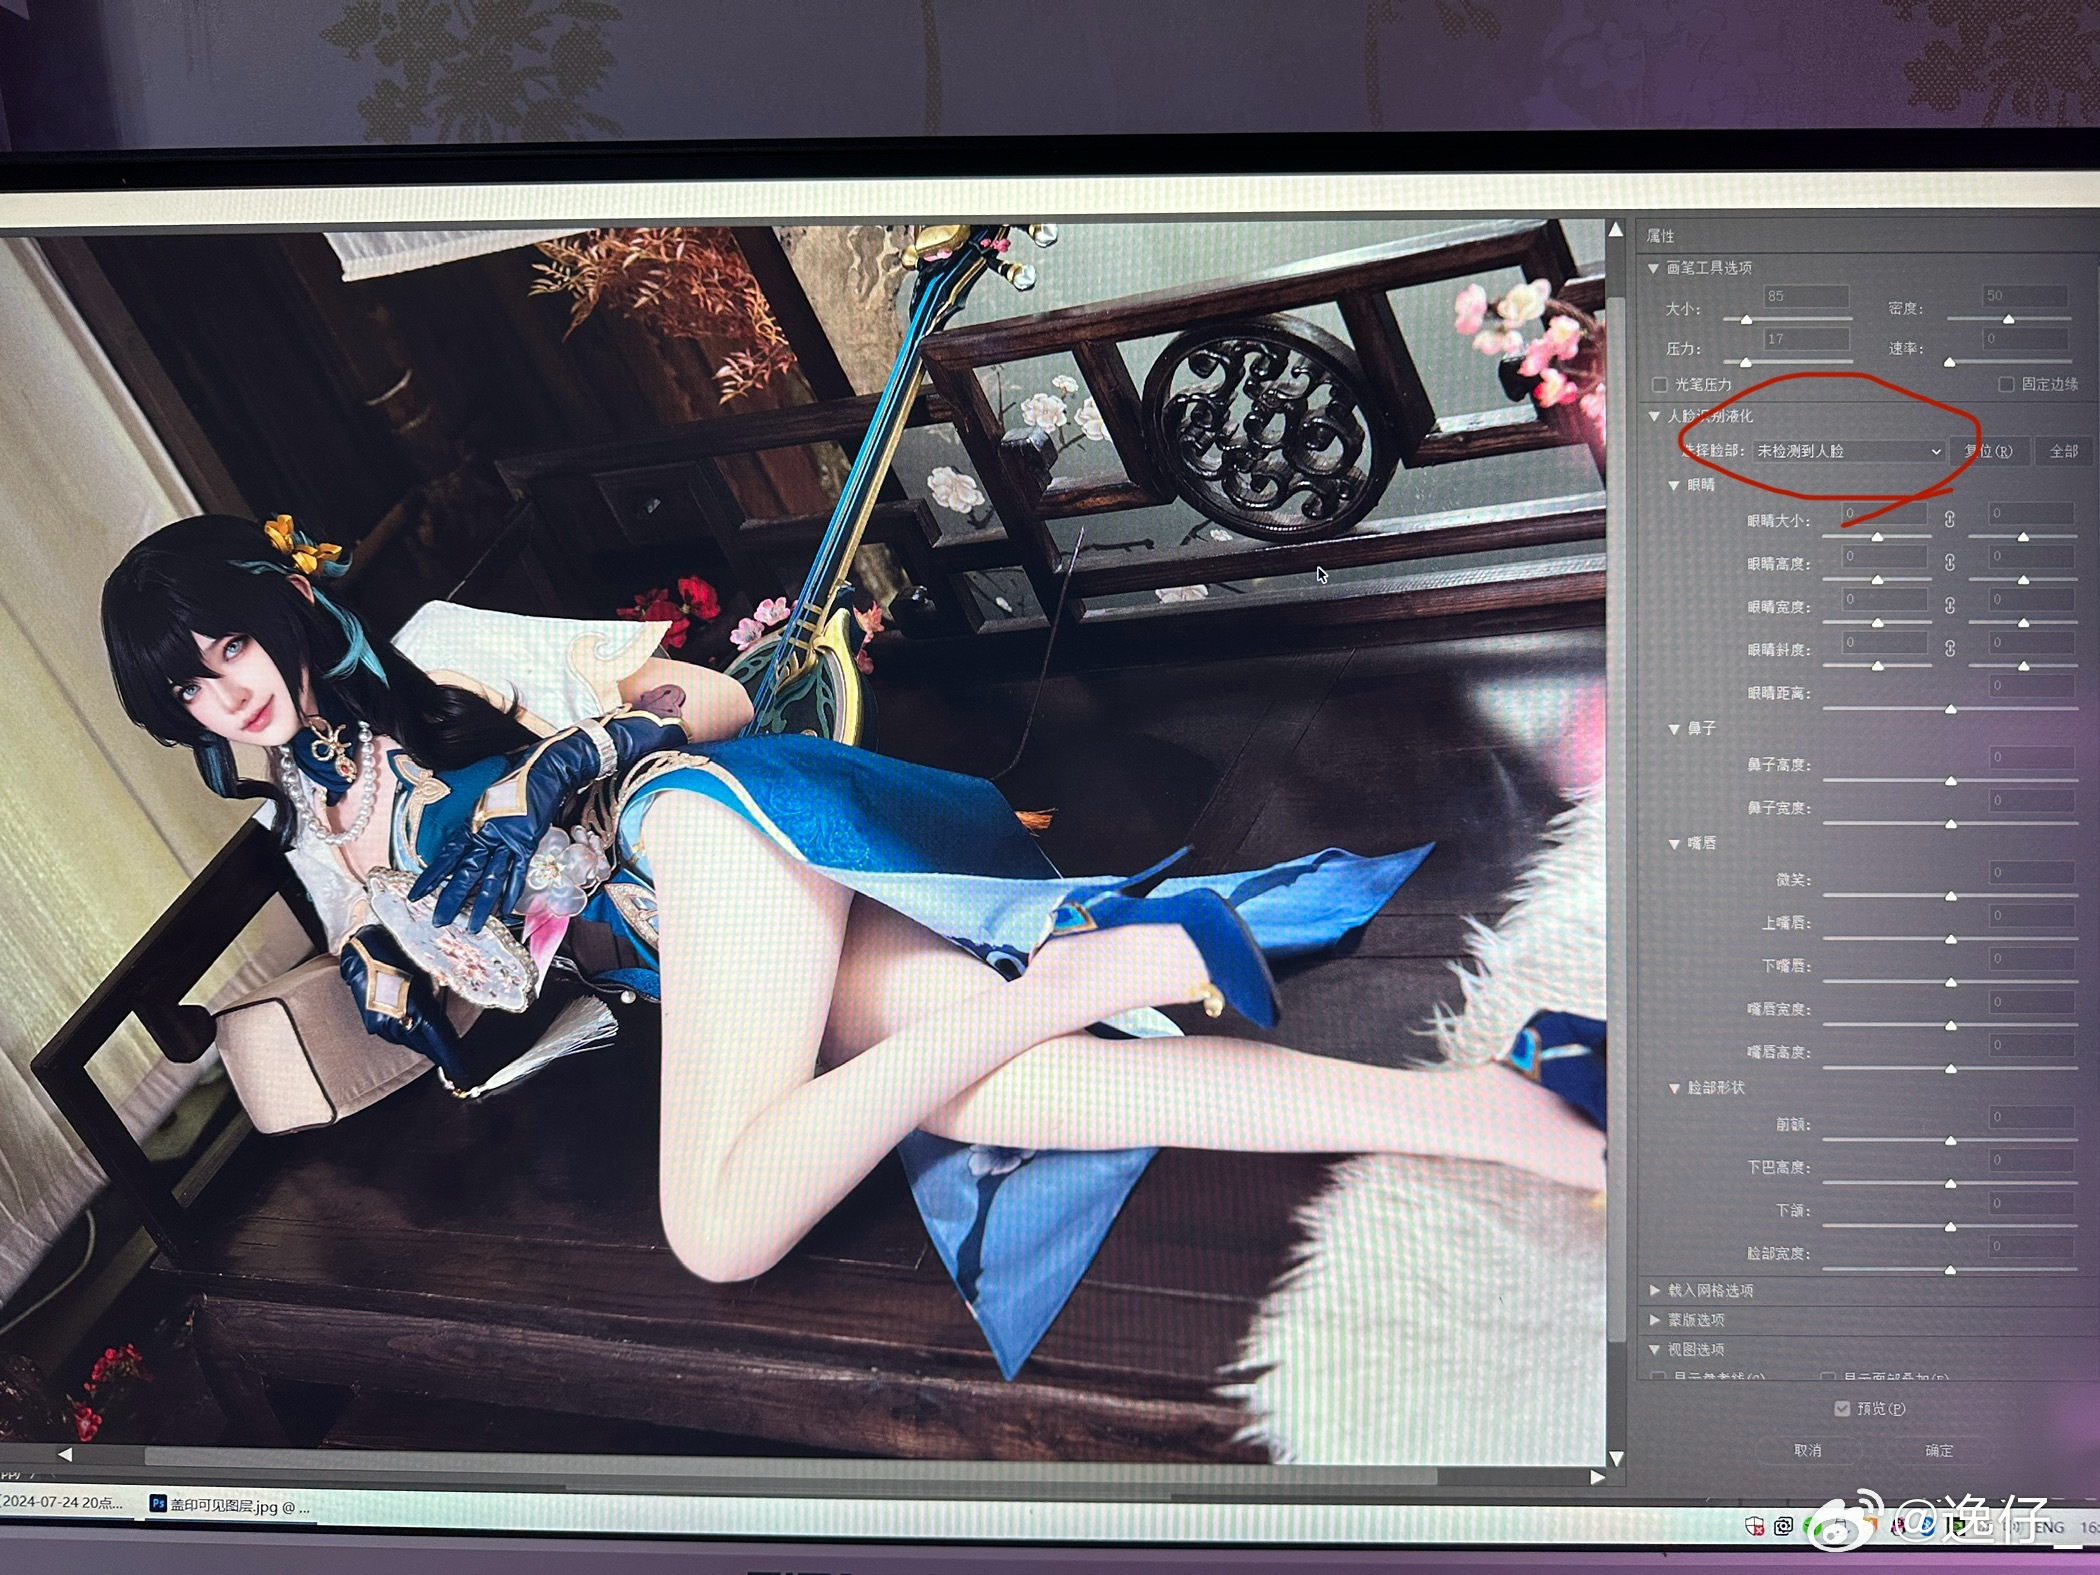Screen dimensions: 2100x1575
Task: Click the left 眼睛高度 value field
Action: point(1884,556)
